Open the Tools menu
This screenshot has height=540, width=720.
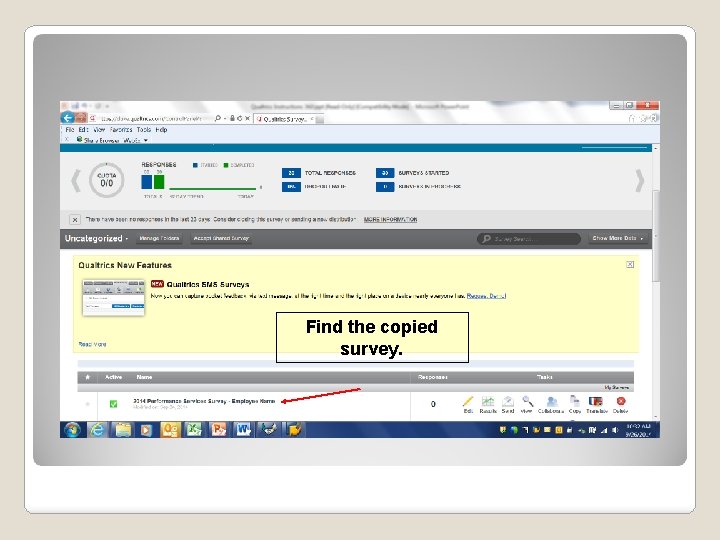[144, 130]
